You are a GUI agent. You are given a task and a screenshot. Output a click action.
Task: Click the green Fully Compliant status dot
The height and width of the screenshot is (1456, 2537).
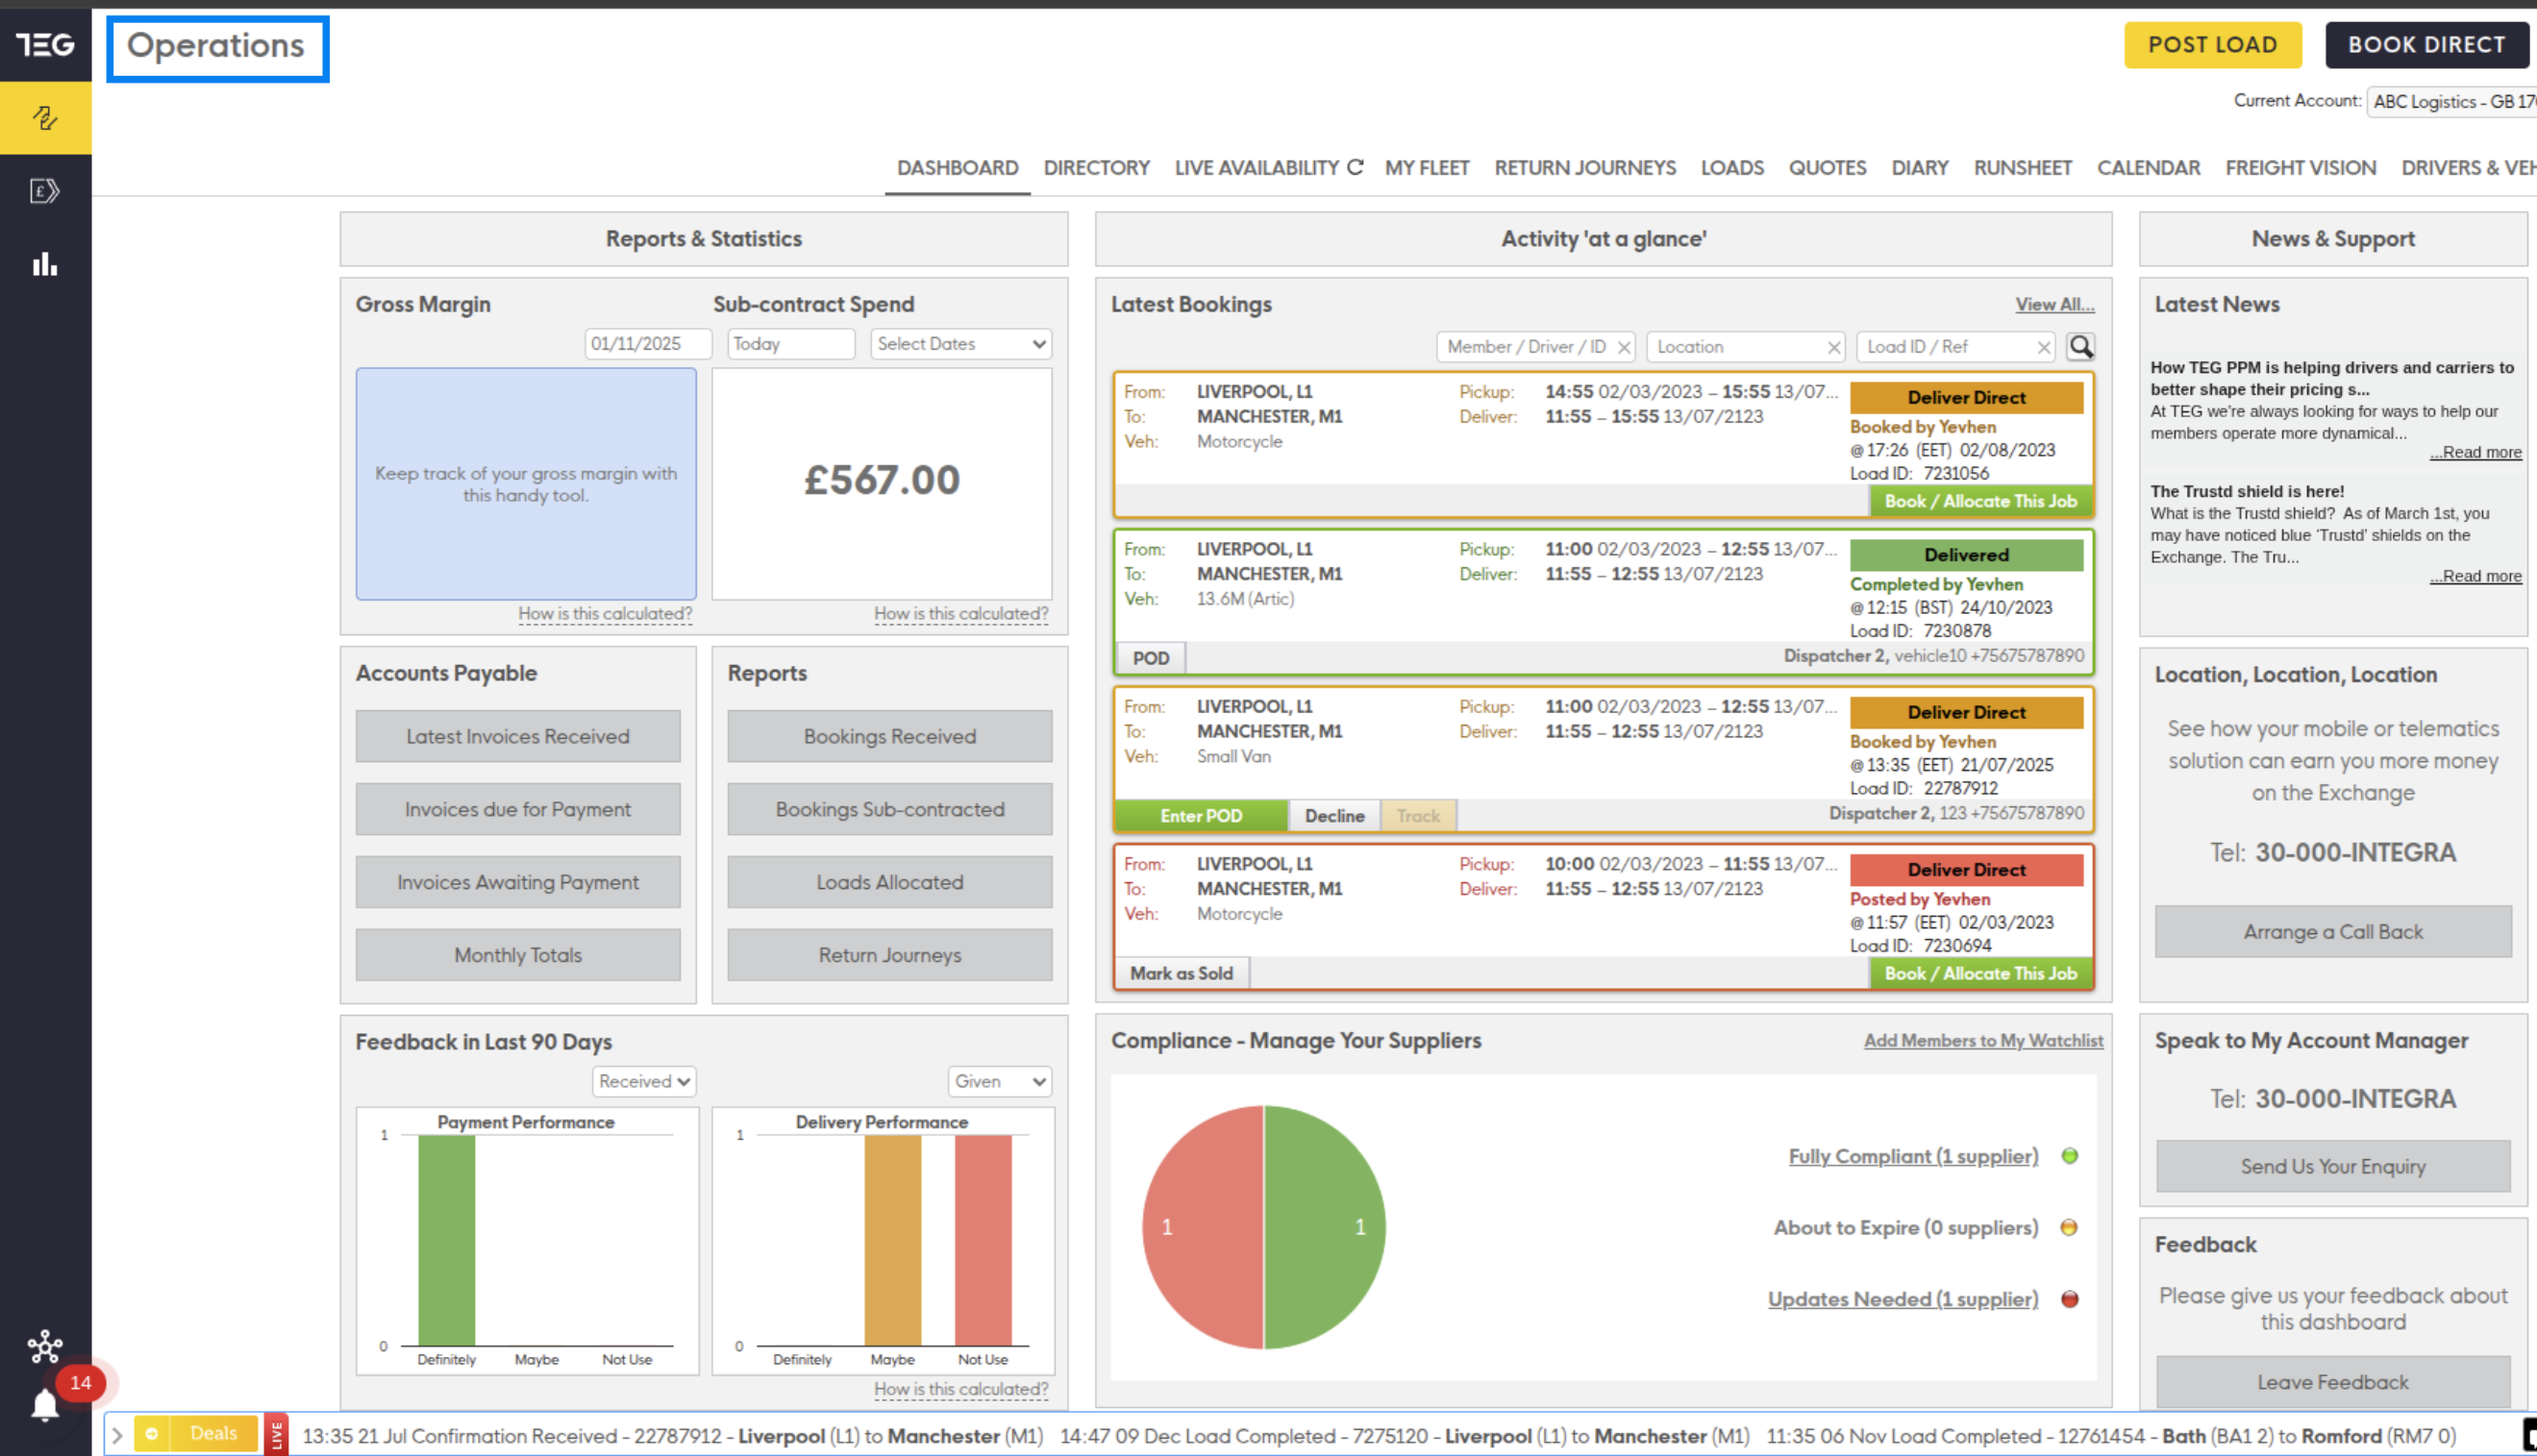click(x=2070, y=1156)
